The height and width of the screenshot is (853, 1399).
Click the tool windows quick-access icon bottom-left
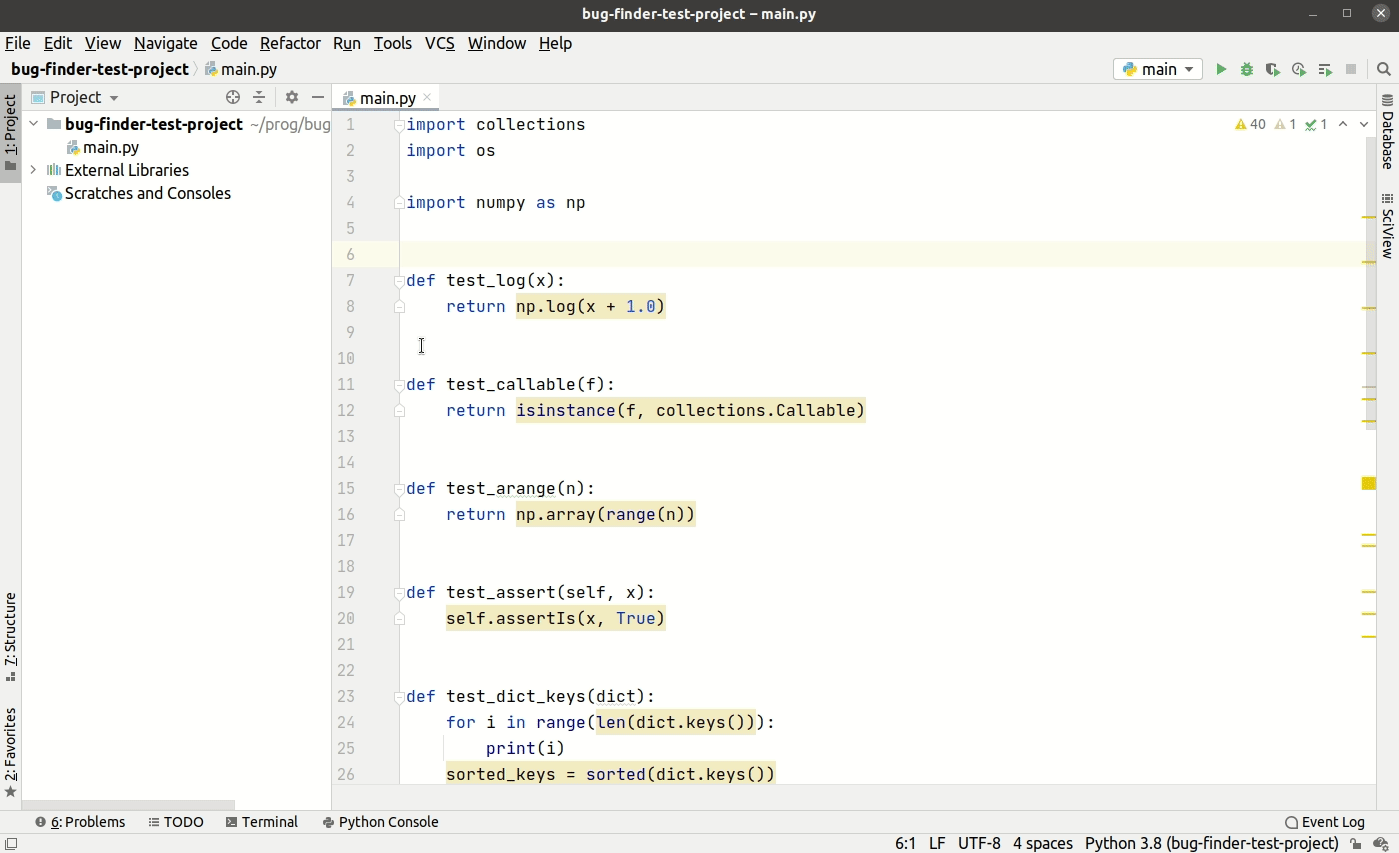coord(11,844)
